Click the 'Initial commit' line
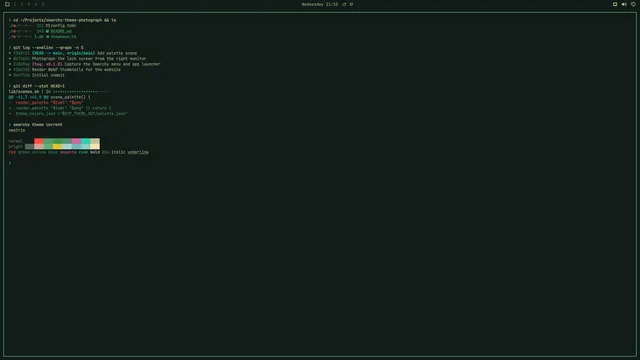Screen dimensions: 640x360 (x=48, y=75)
